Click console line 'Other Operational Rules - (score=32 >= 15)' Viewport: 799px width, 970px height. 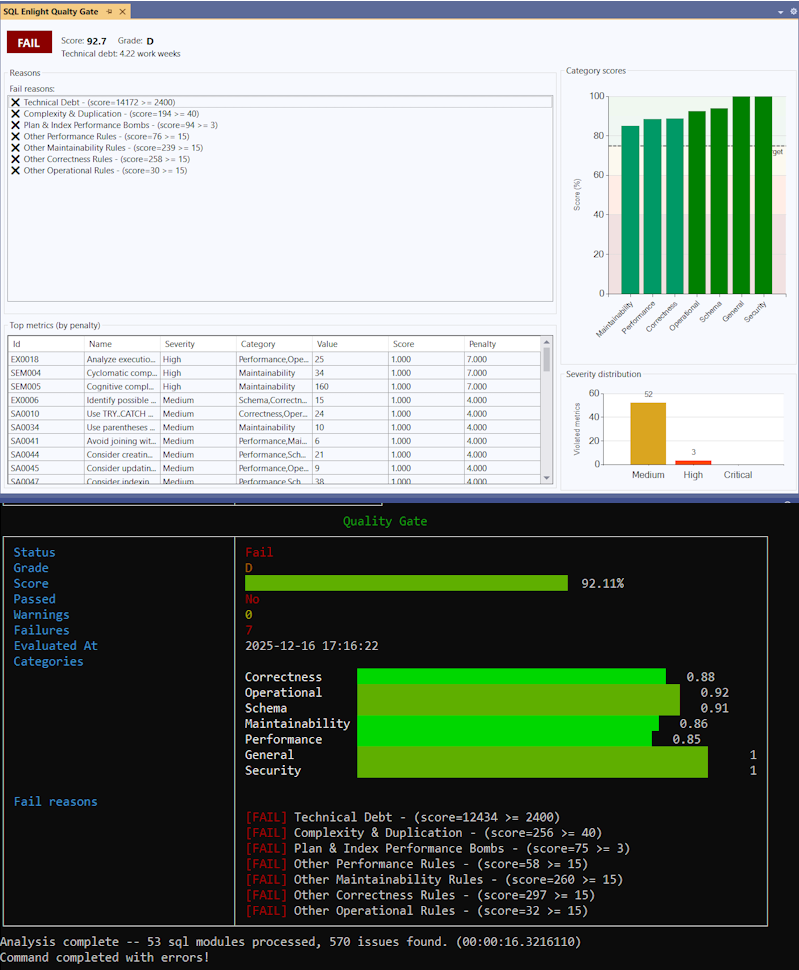pos(441,911)
